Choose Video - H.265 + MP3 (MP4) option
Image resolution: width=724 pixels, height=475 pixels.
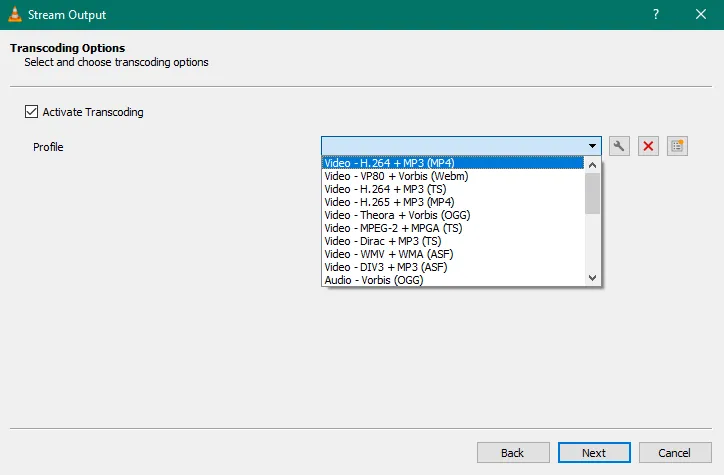coord(453,202)
